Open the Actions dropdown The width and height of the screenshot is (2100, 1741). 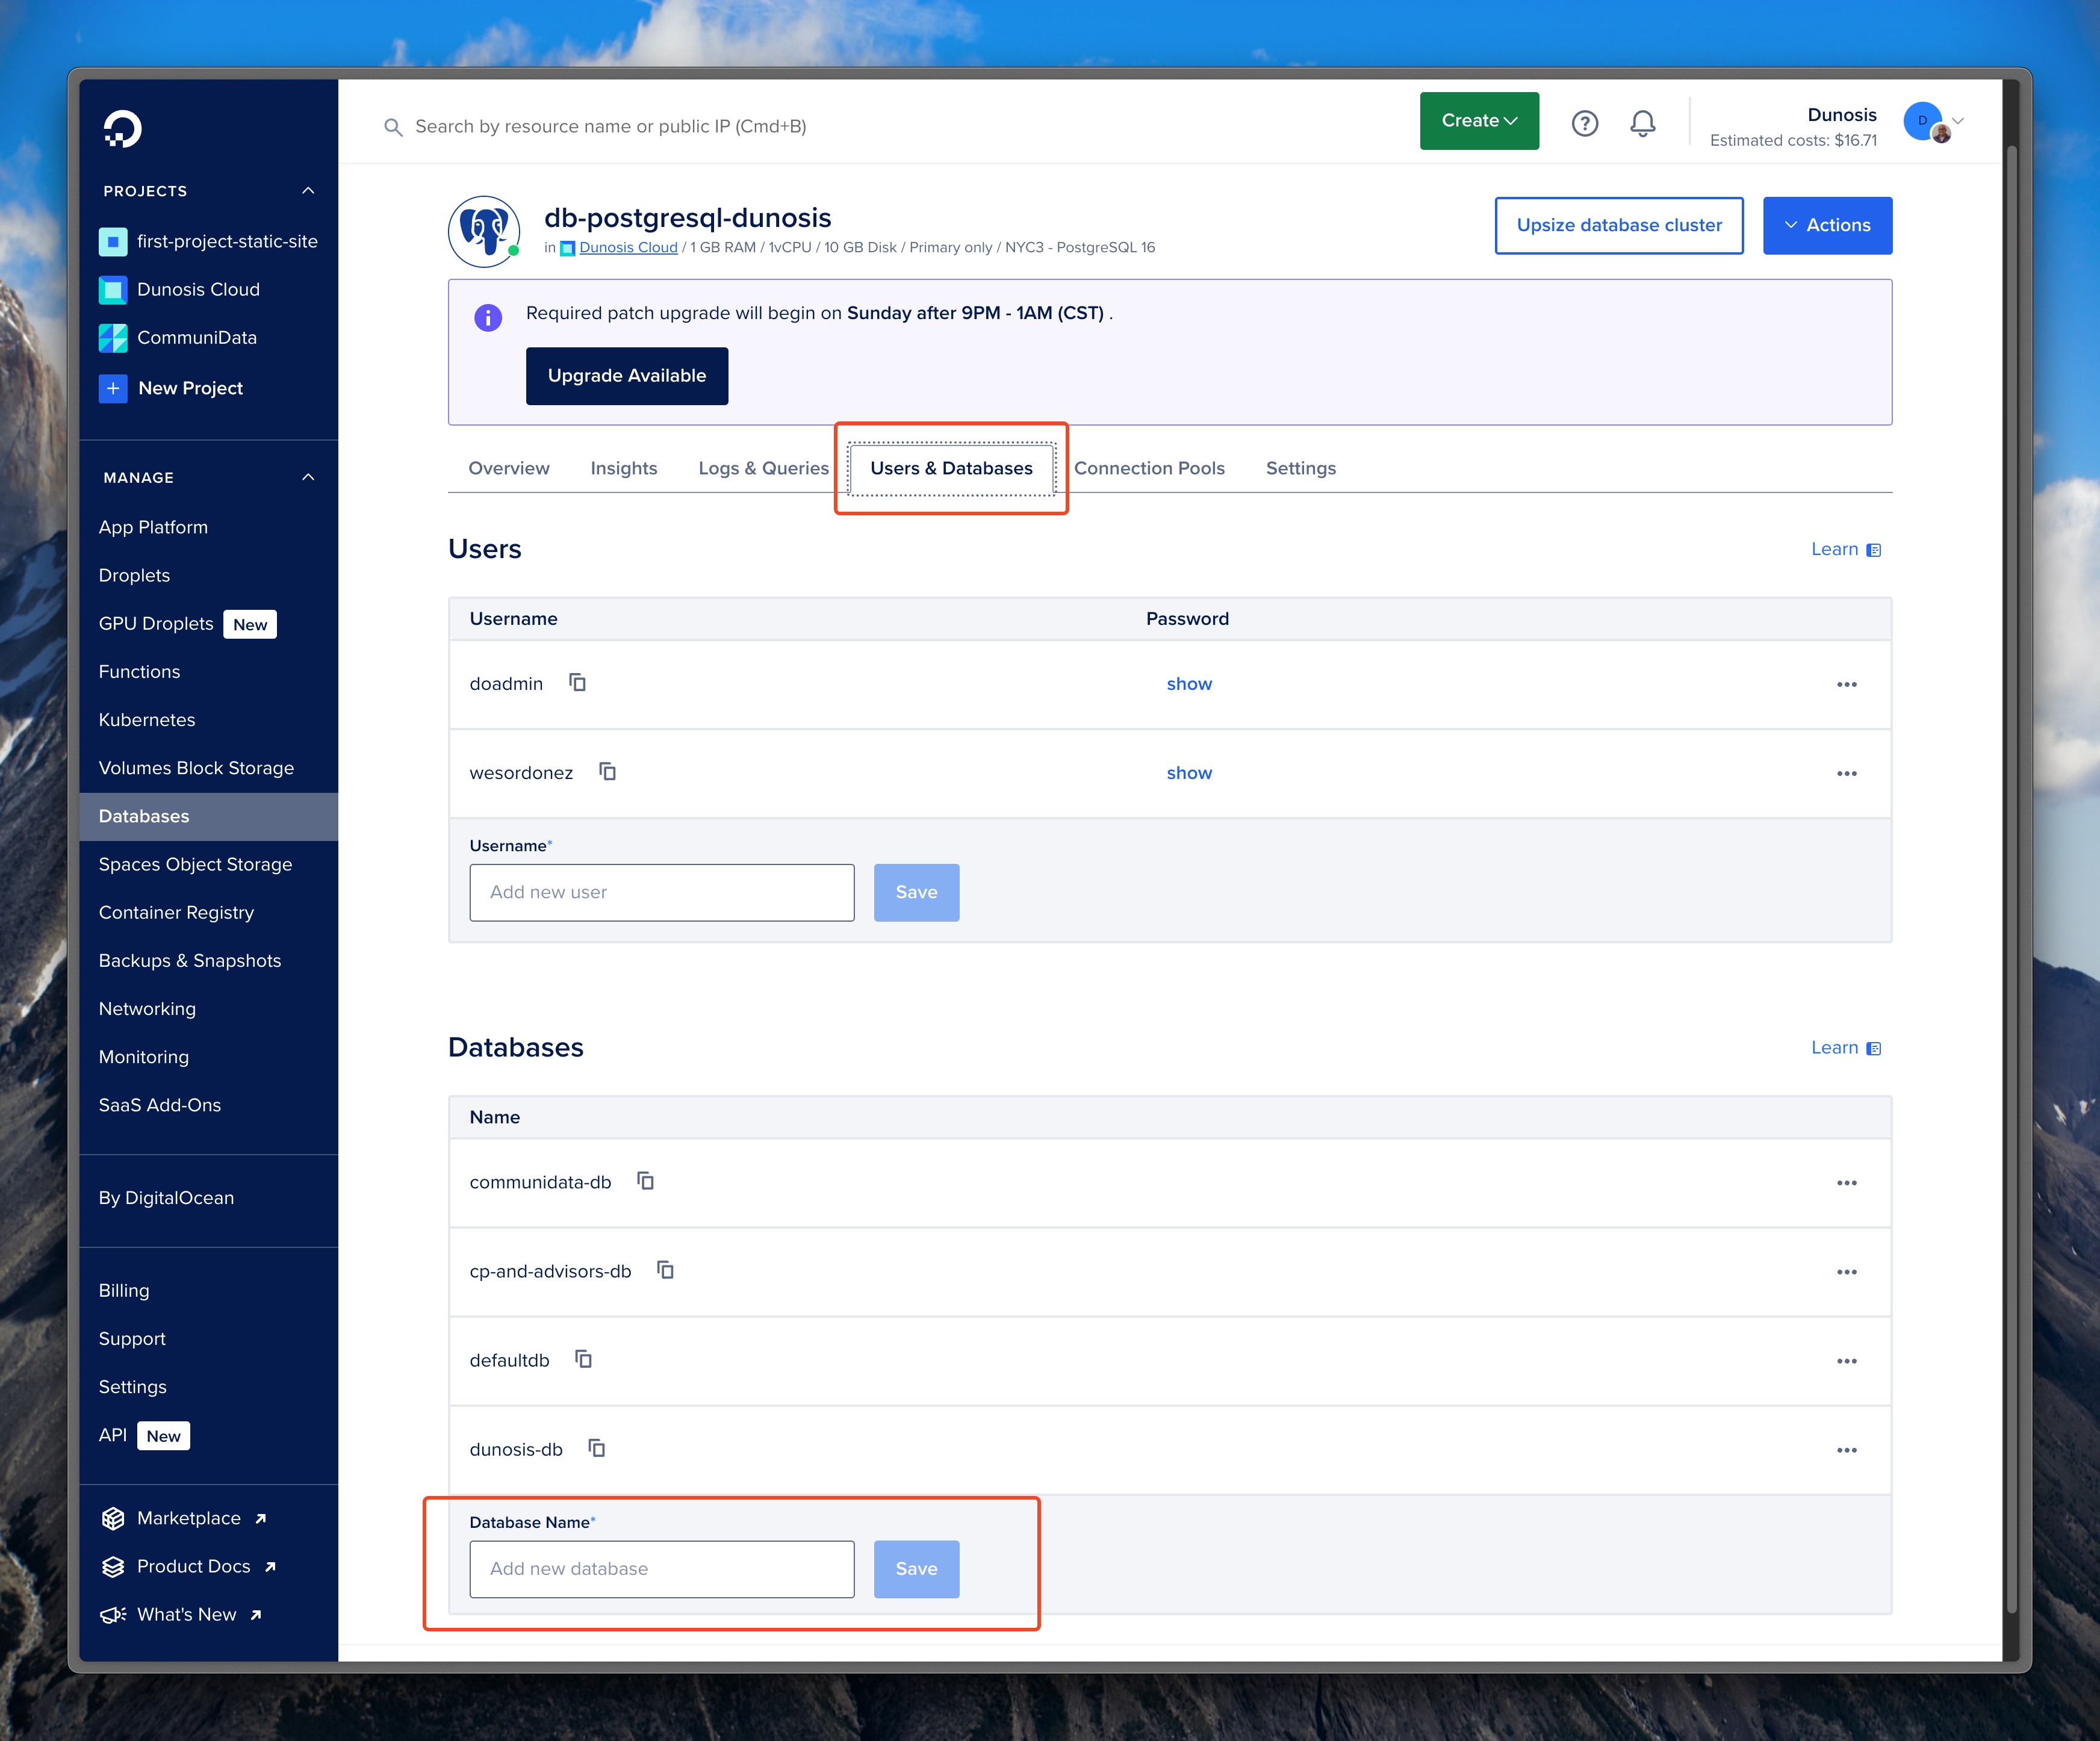pyautogui.click(x=1826, y=225)
